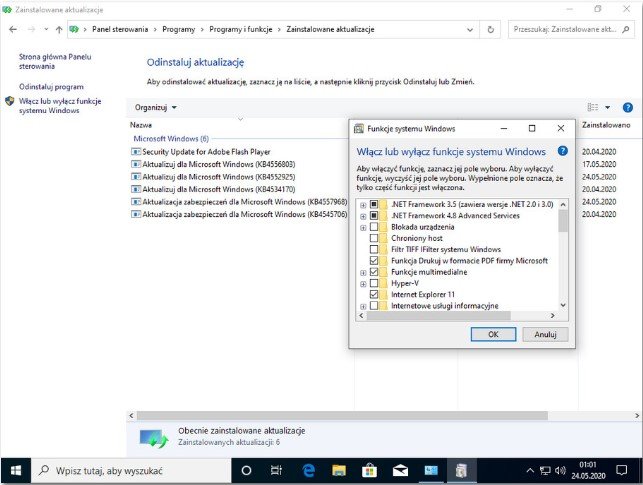
Task: Toggle .NET Framework 3.5 checkbox
Action: (x=374, y=204)
